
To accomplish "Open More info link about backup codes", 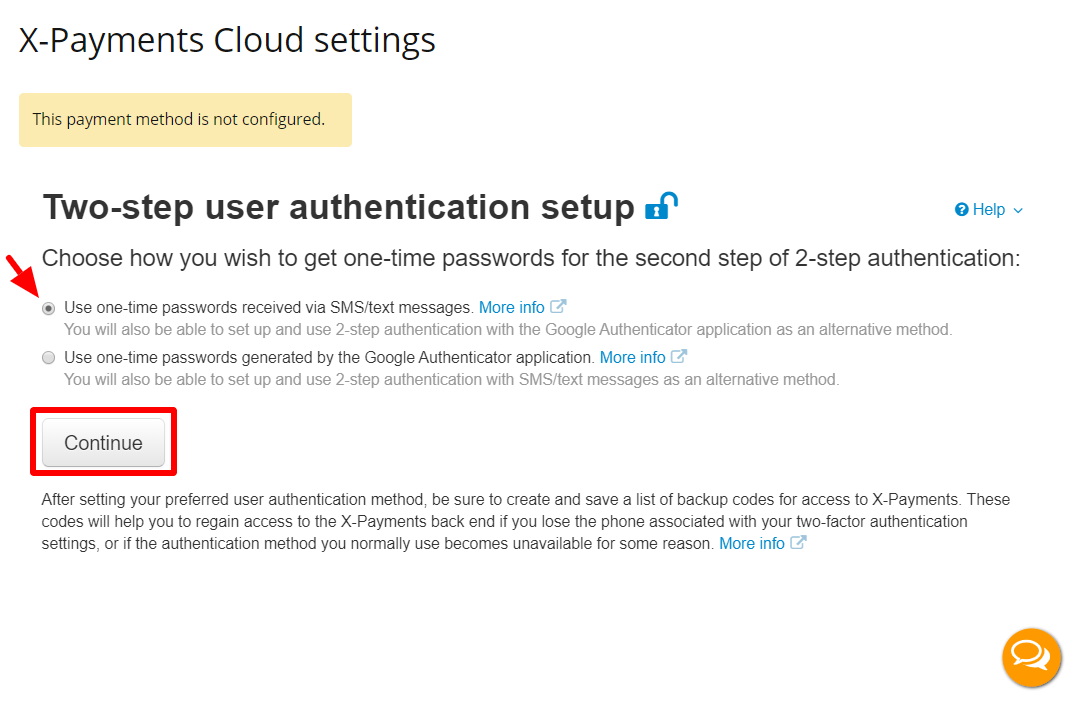I will click(752, 544).
